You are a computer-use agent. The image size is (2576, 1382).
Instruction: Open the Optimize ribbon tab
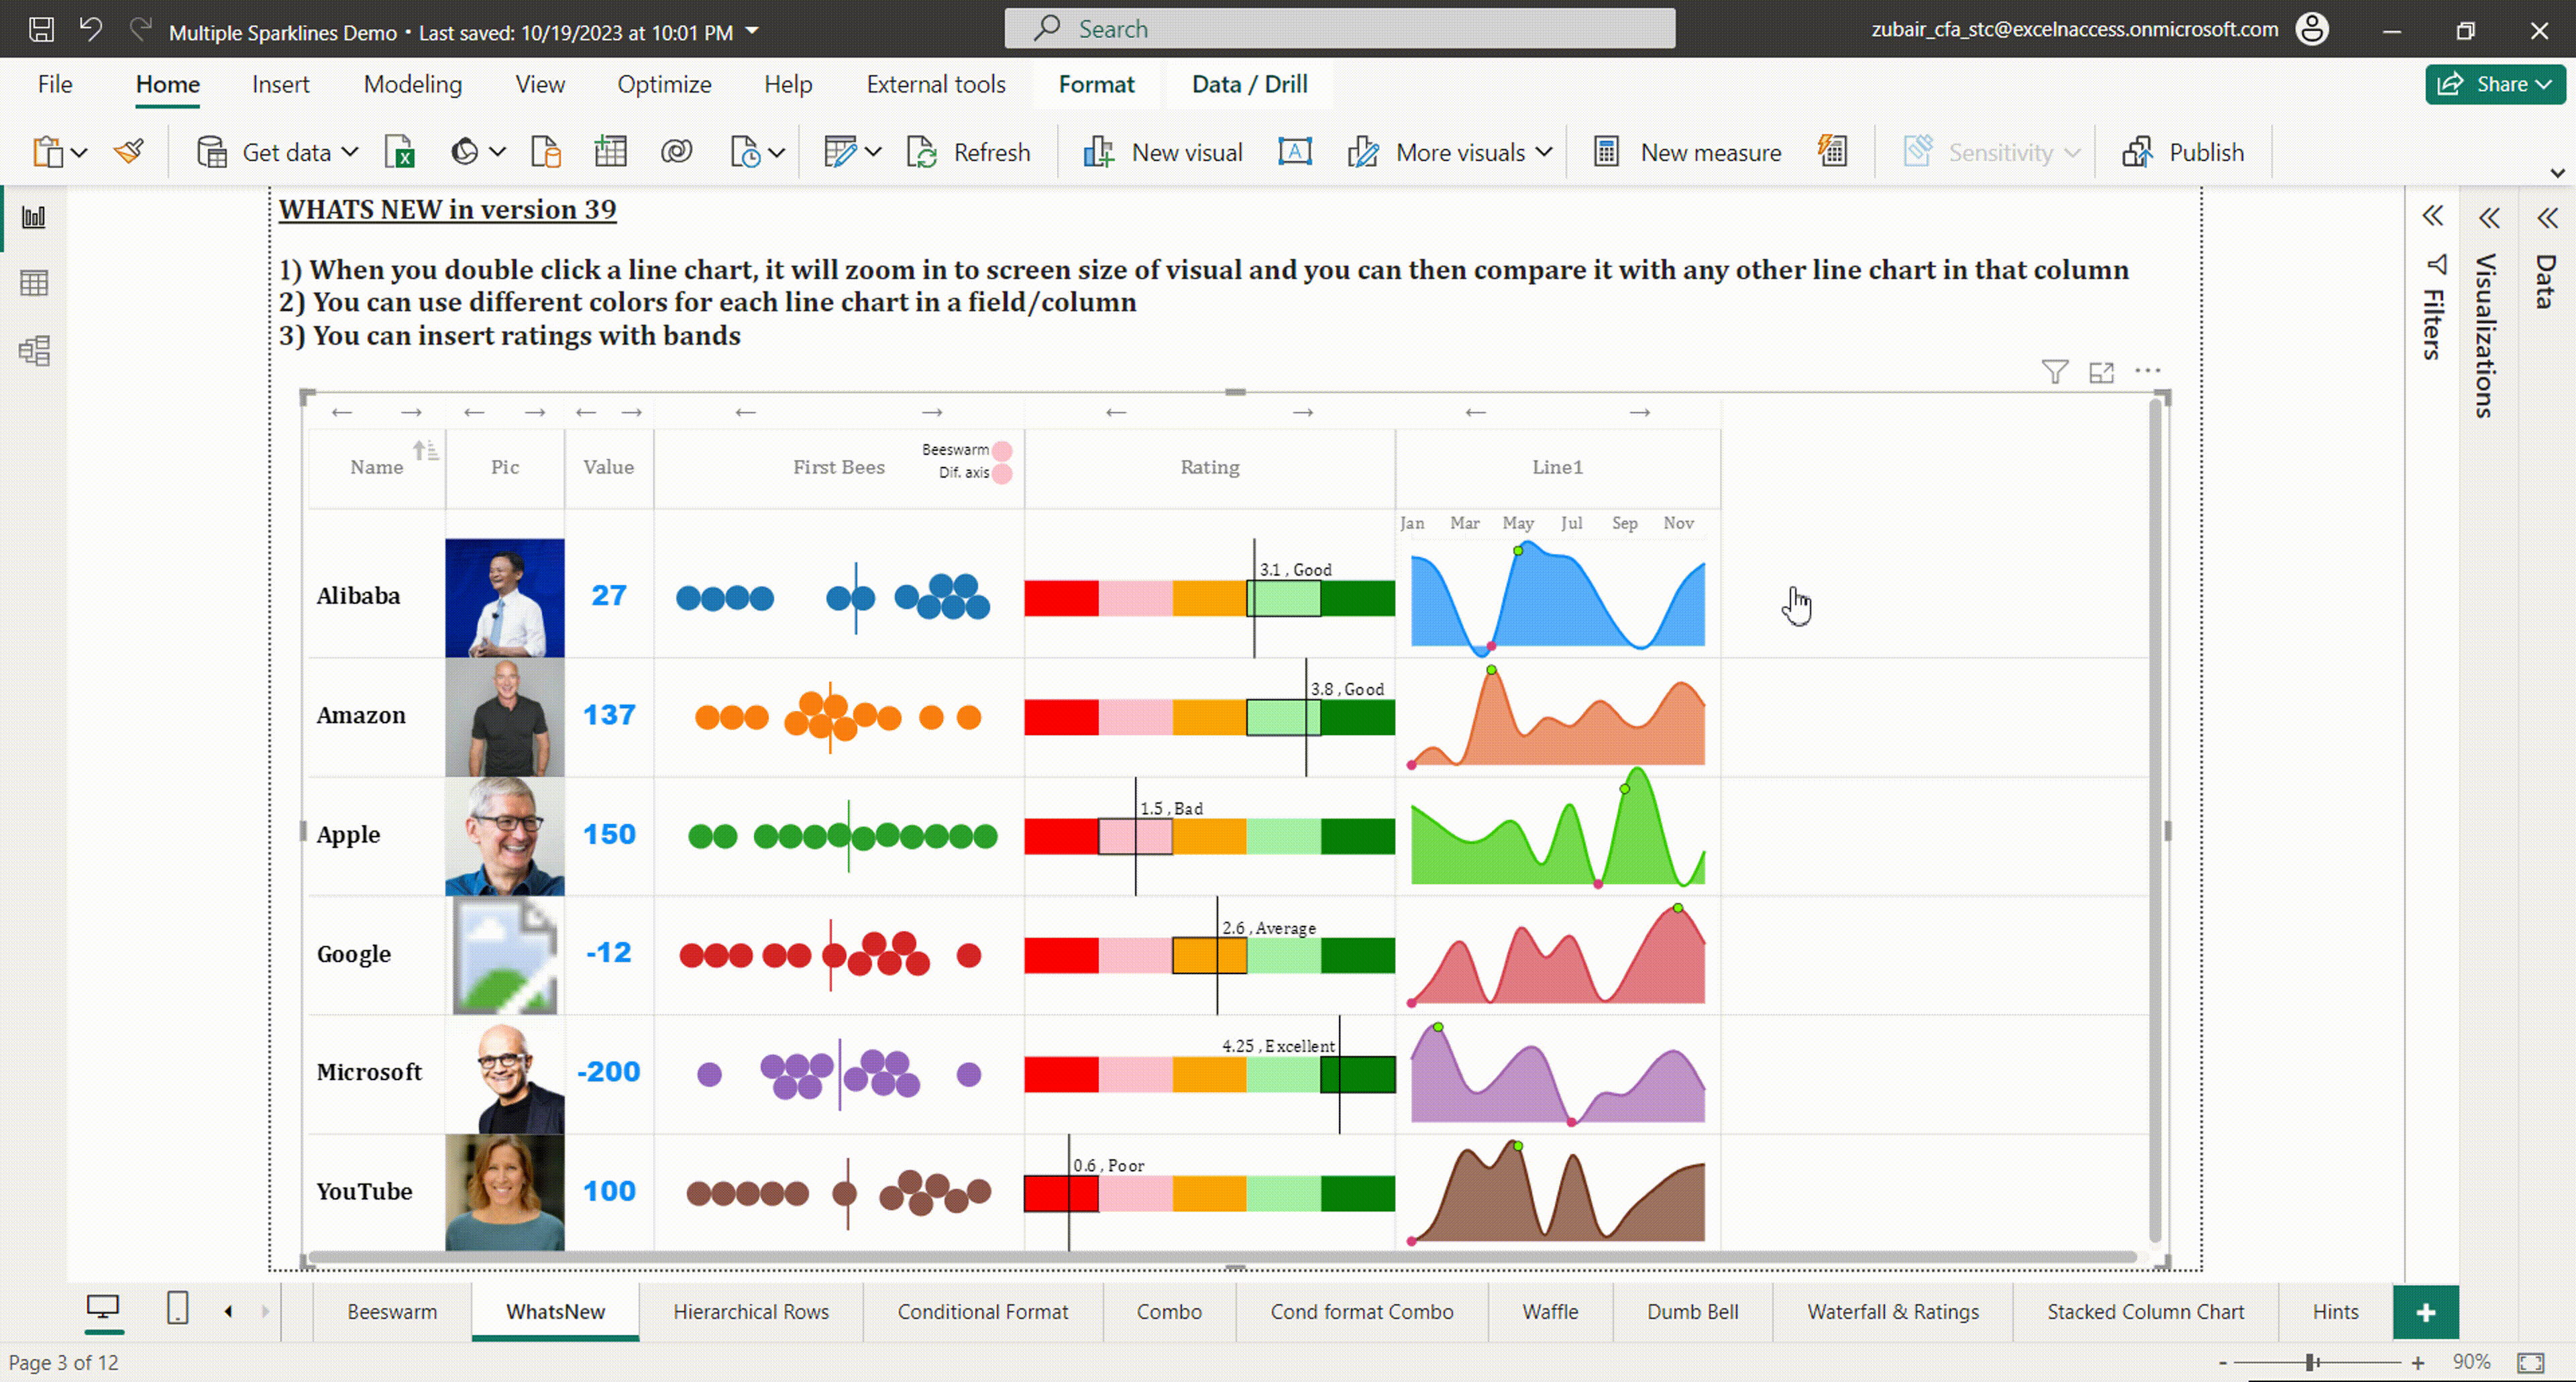[x=664, y=84]
